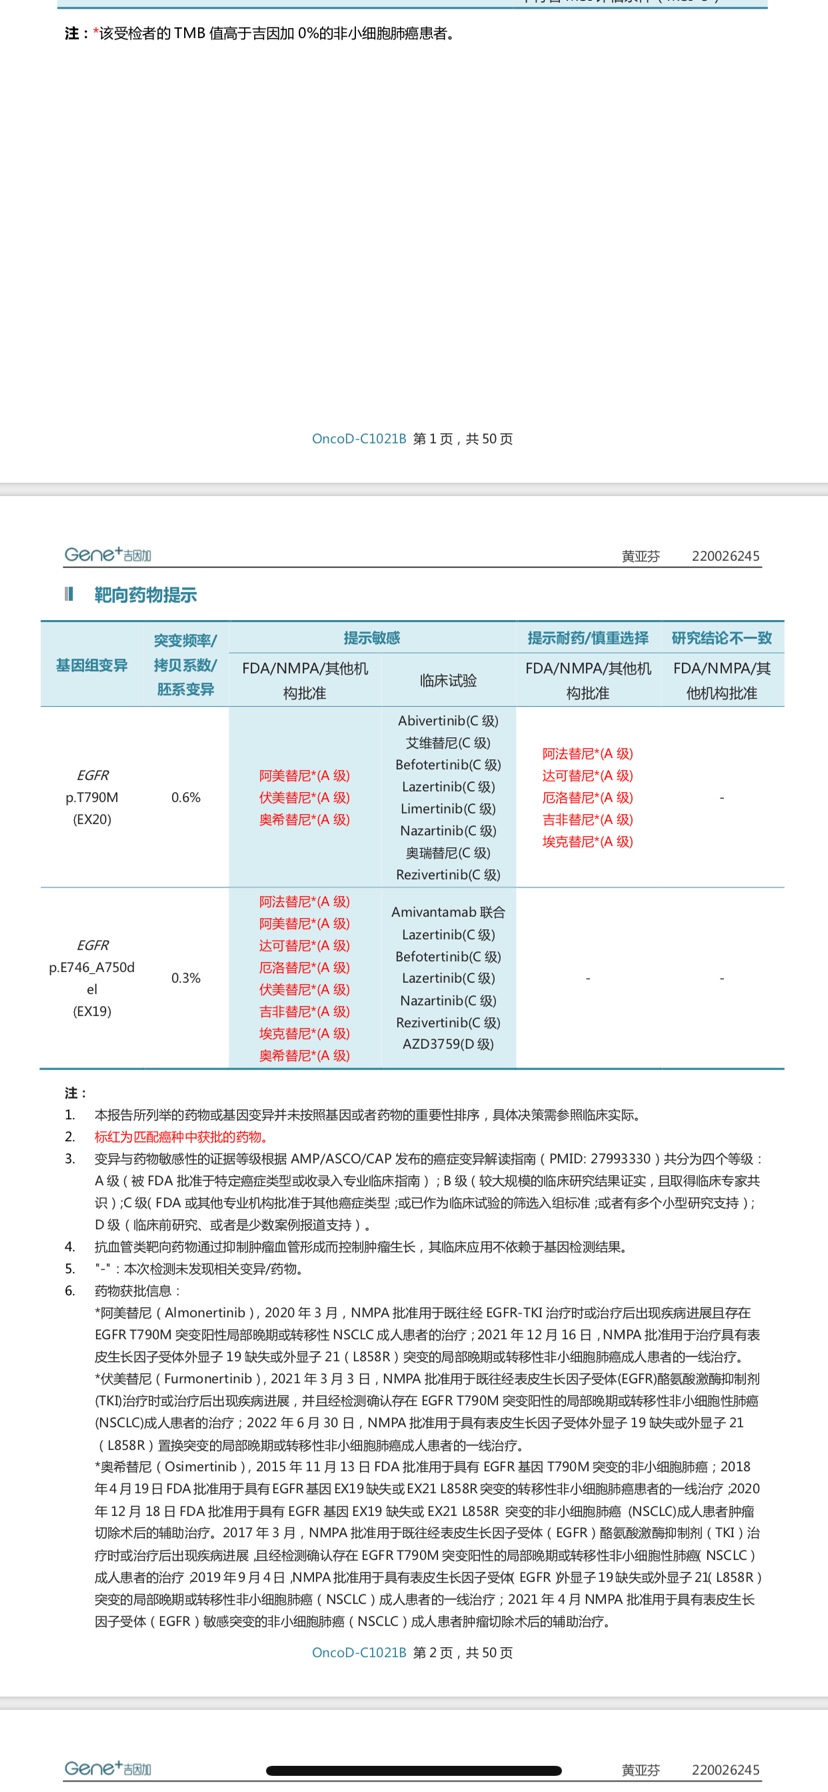Select the TMB note about 非小细胞肺癌患者
This screenshot has width=828, height=1792.
pyautogui.click(x=260, y=33)
